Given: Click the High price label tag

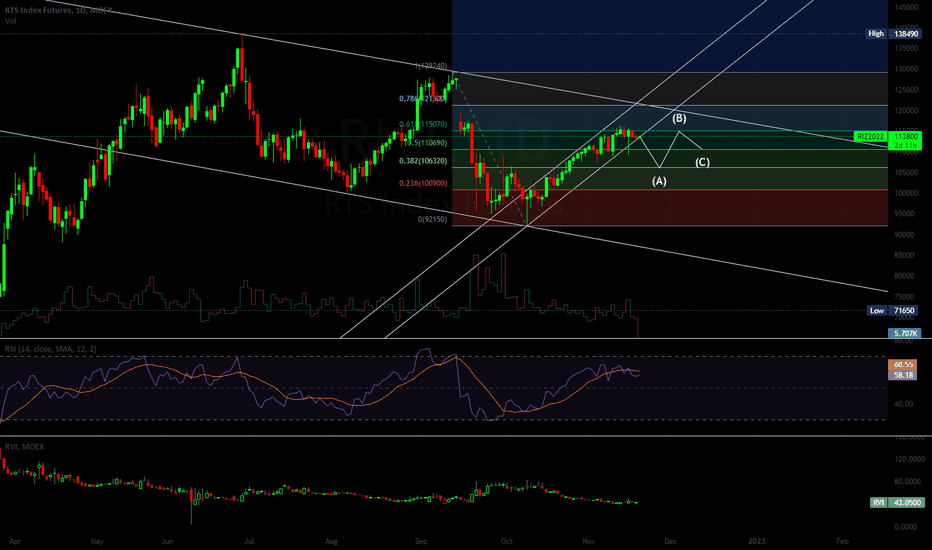Looking at the screenshot, I should pyautogui.click(x=876, y=34).
